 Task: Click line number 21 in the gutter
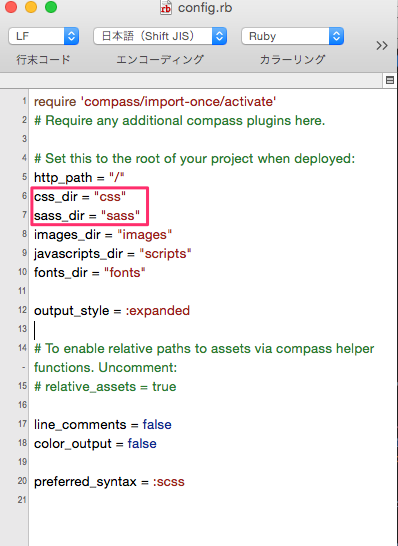pyautogui.click(x=22, y=500)
